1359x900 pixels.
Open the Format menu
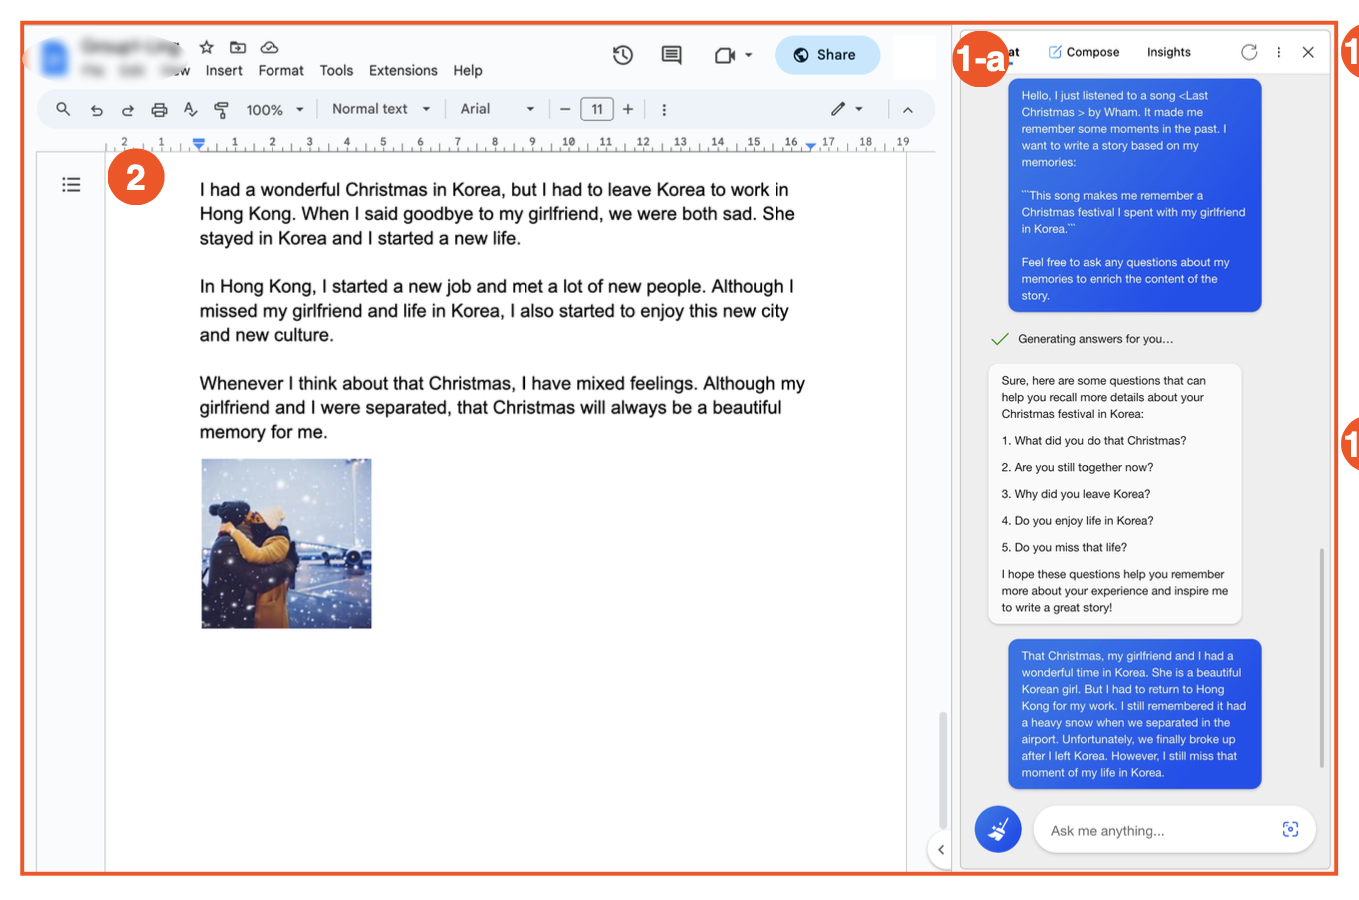coord(280,70)
